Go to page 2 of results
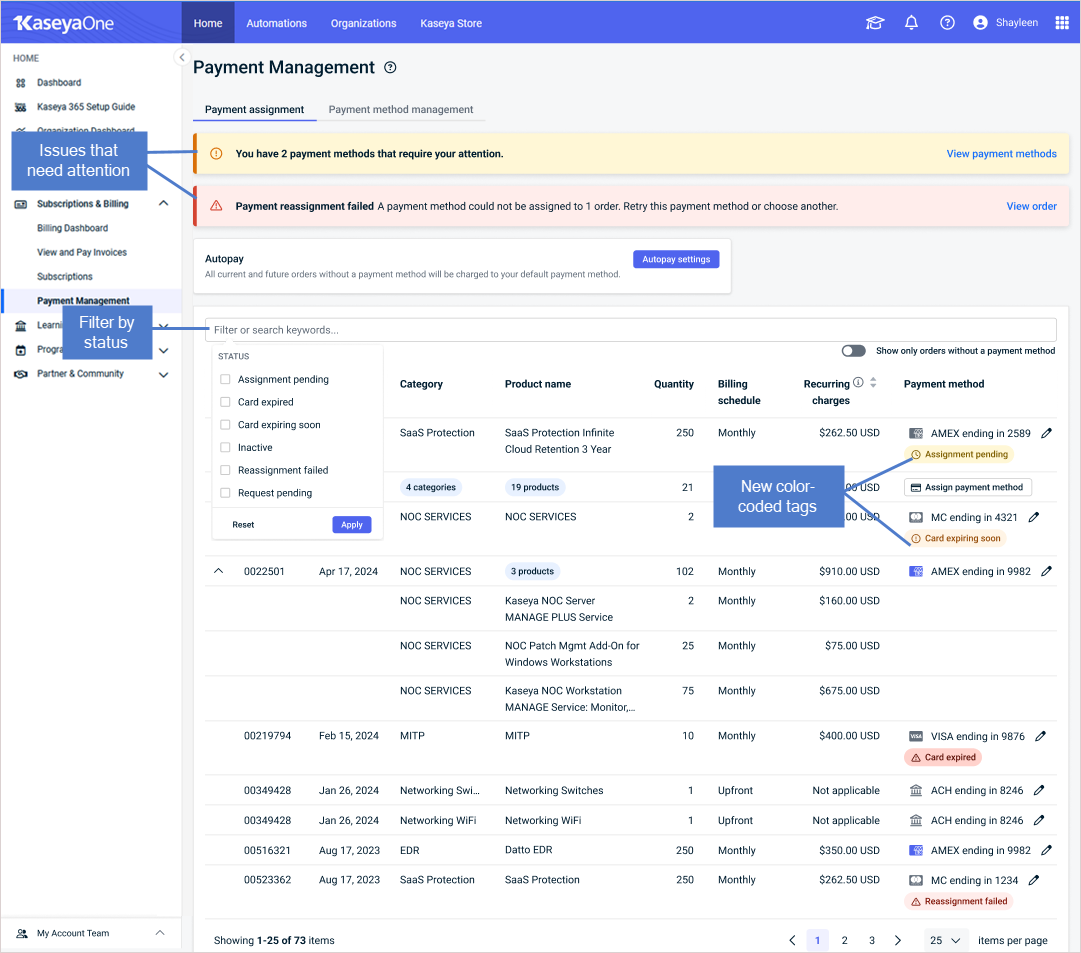This screenshot has width=1081, height=953. pos(845,940)
